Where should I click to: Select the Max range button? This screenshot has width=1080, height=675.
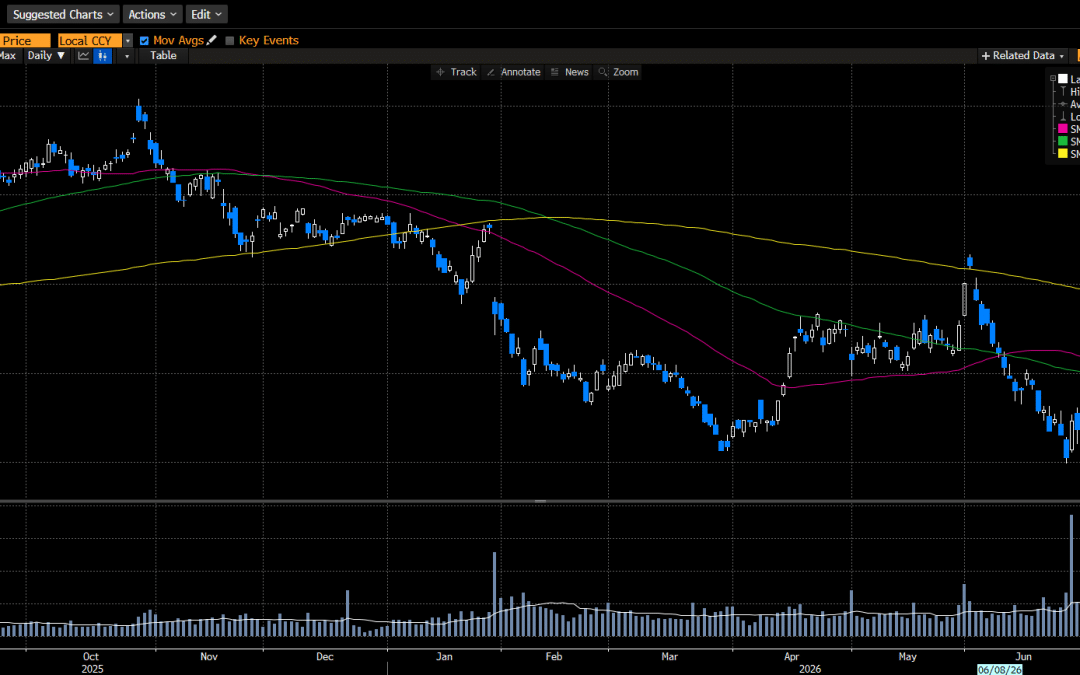click(x=8, y=56)
